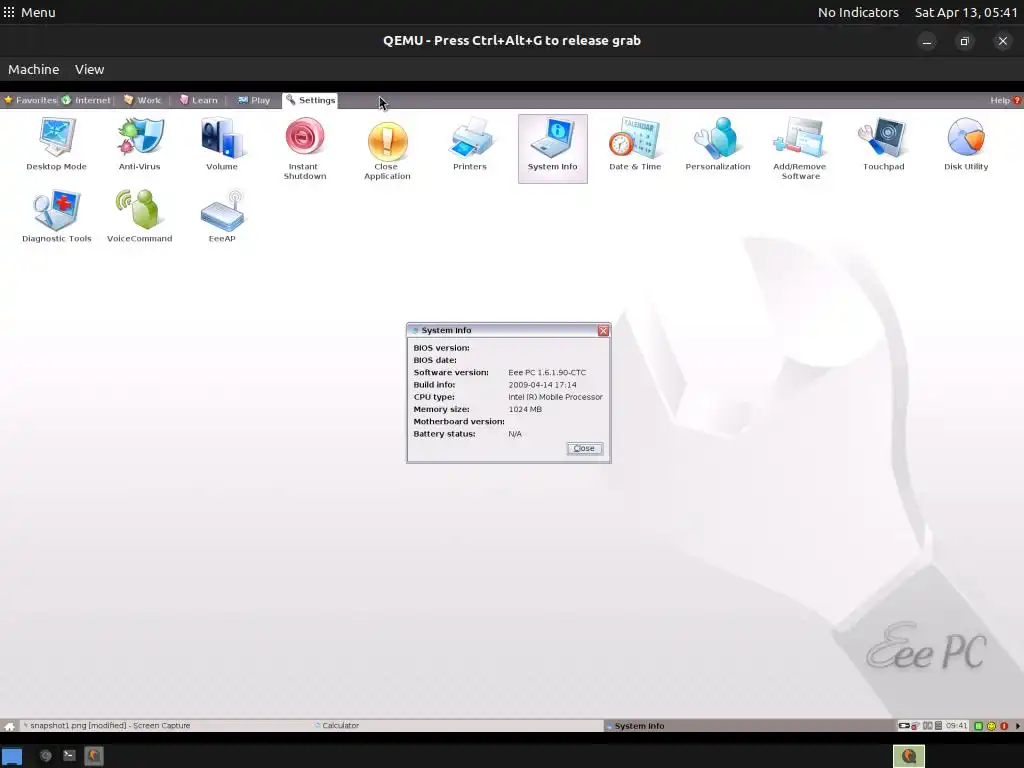
Task: Launch the Anti-Virus tool
Action: pos(139,144)
